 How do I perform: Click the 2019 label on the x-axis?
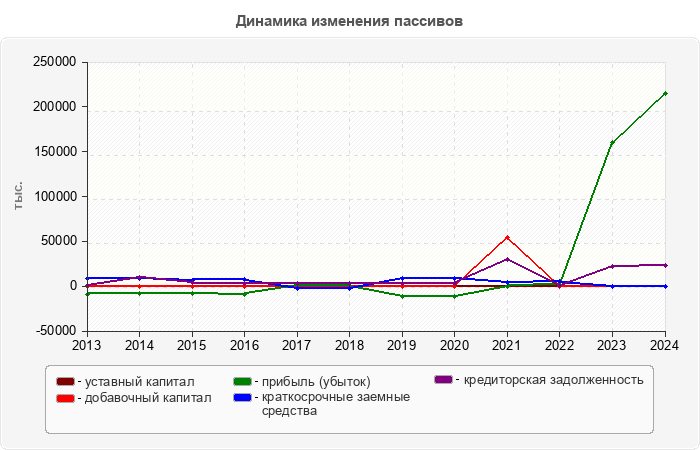coord(402,345)
